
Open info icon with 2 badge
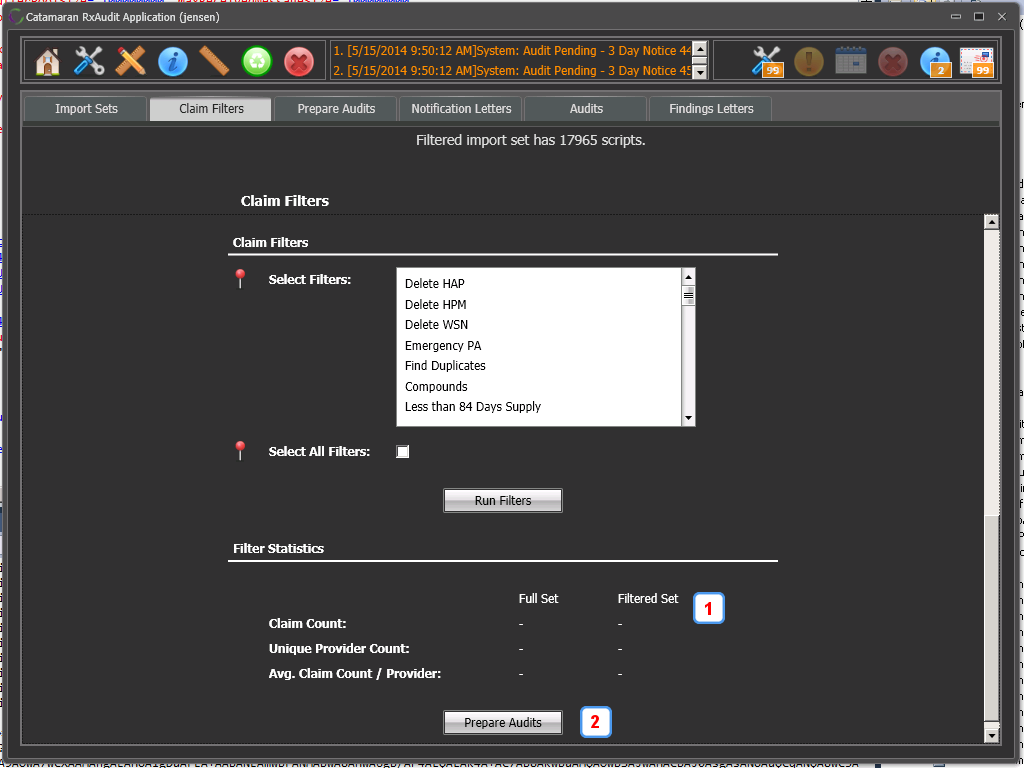tap(936, 62)
